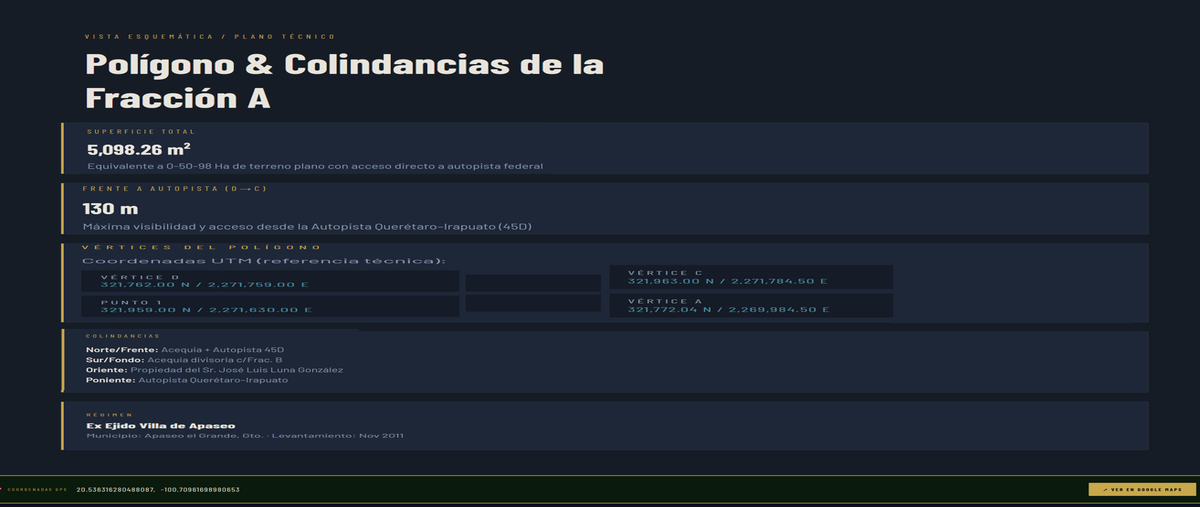Click the Colindancias section heading
This screenshot has width=1200, height=507.
[x=123, y=336]
